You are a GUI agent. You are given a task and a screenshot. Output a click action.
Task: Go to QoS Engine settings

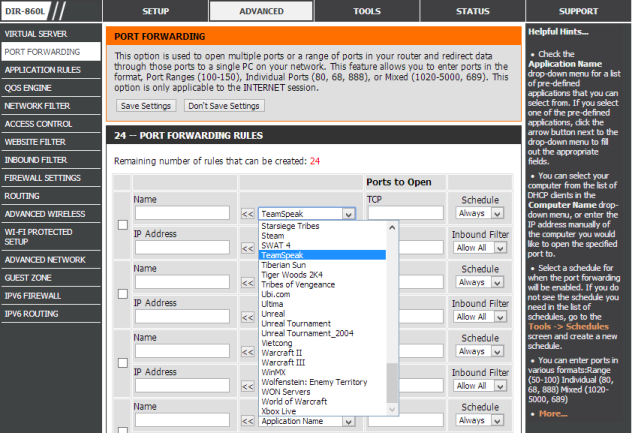pyautogui.click(x=50, y=88)
